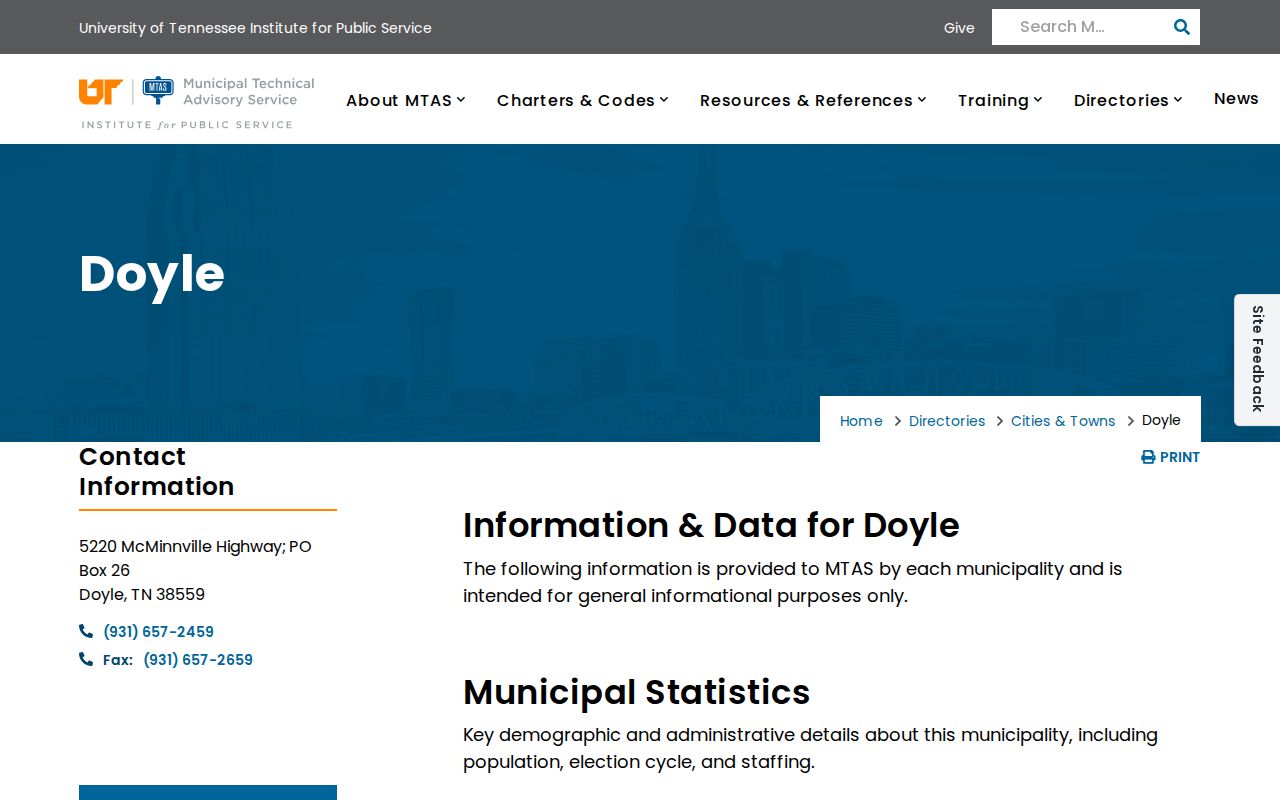Open the UT MTAS logo homepage
The height and width of the screenshot is (800, 1280).
(196, 103)
